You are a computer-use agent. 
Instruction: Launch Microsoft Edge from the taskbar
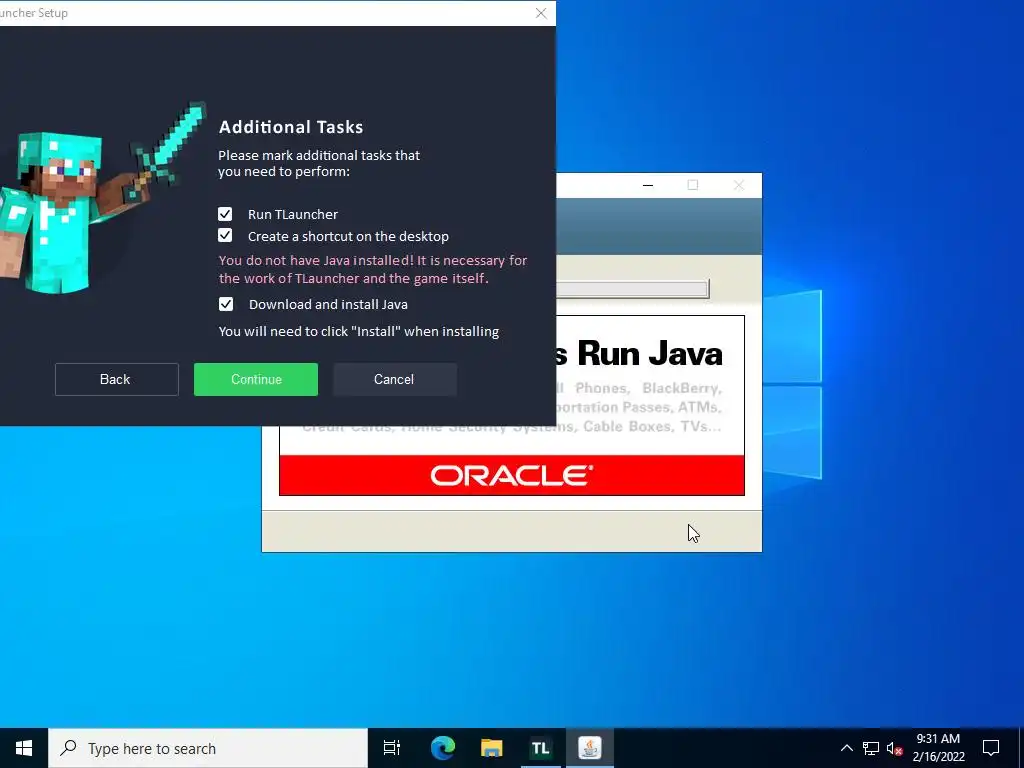(x=443, y=748)
